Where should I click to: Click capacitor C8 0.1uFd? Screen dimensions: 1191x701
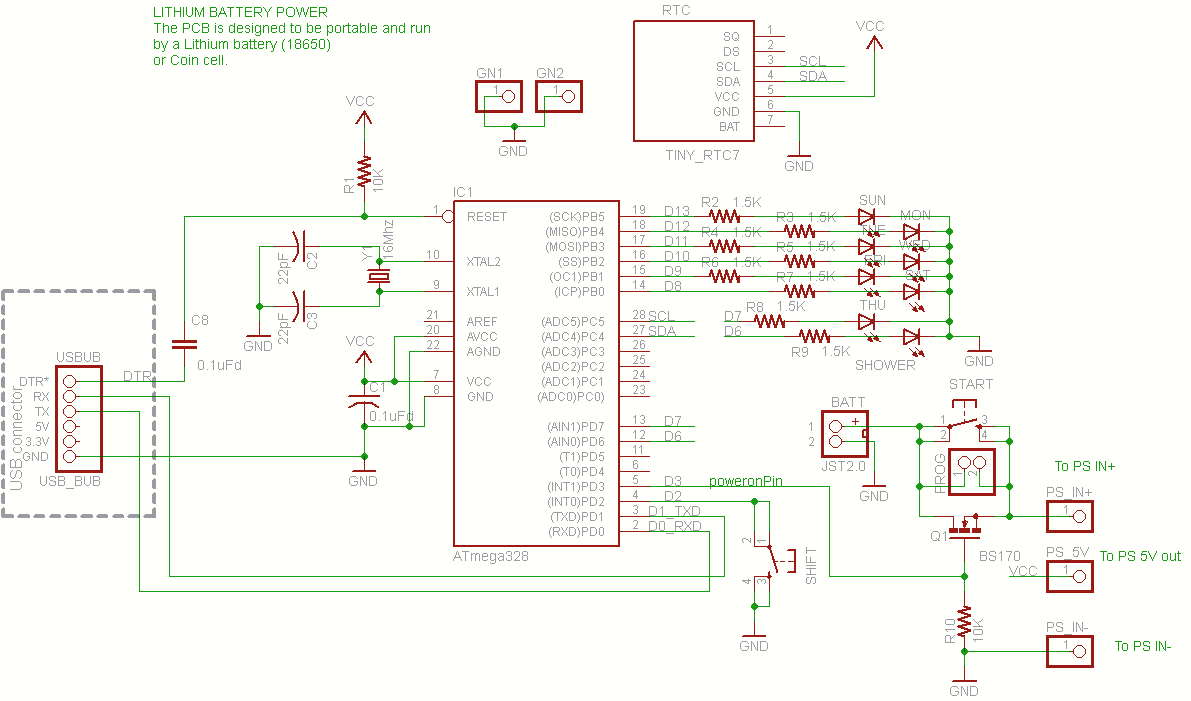tap(185, 345)
